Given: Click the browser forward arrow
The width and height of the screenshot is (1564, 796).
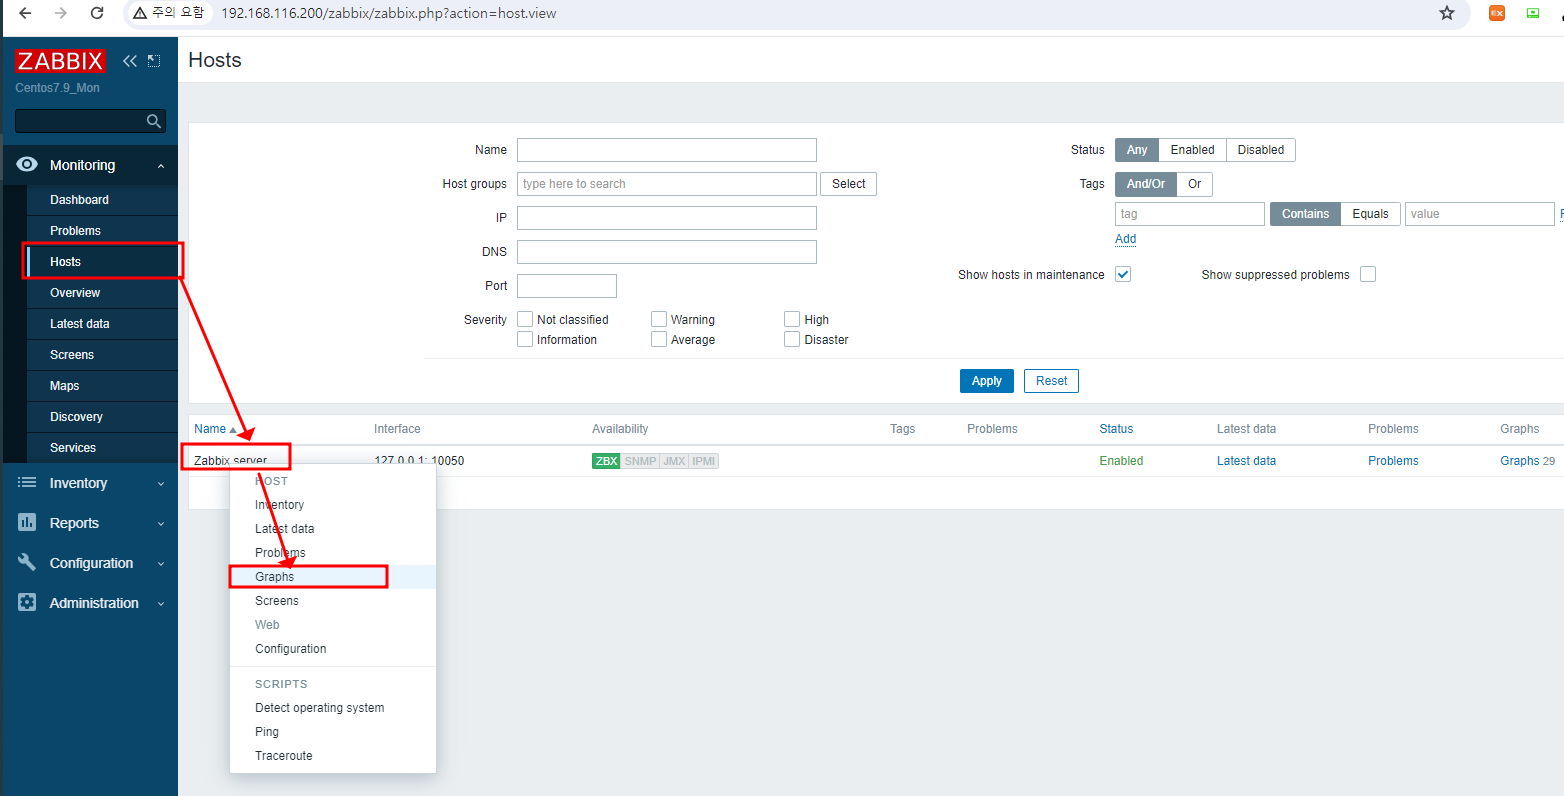Looking at the screenshot, I should [x=61, y=13].
